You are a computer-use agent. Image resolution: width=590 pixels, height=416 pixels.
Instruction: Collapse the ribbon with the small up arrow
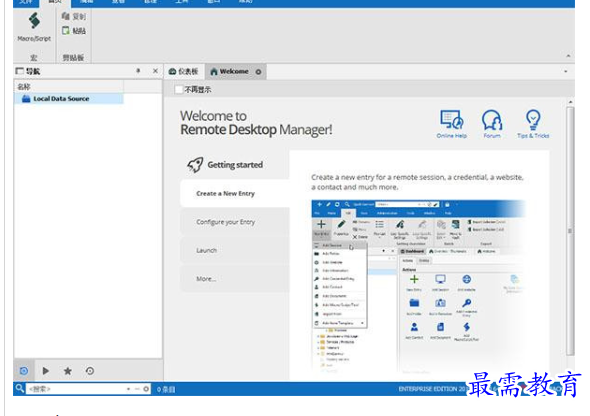tap(568, 56)
